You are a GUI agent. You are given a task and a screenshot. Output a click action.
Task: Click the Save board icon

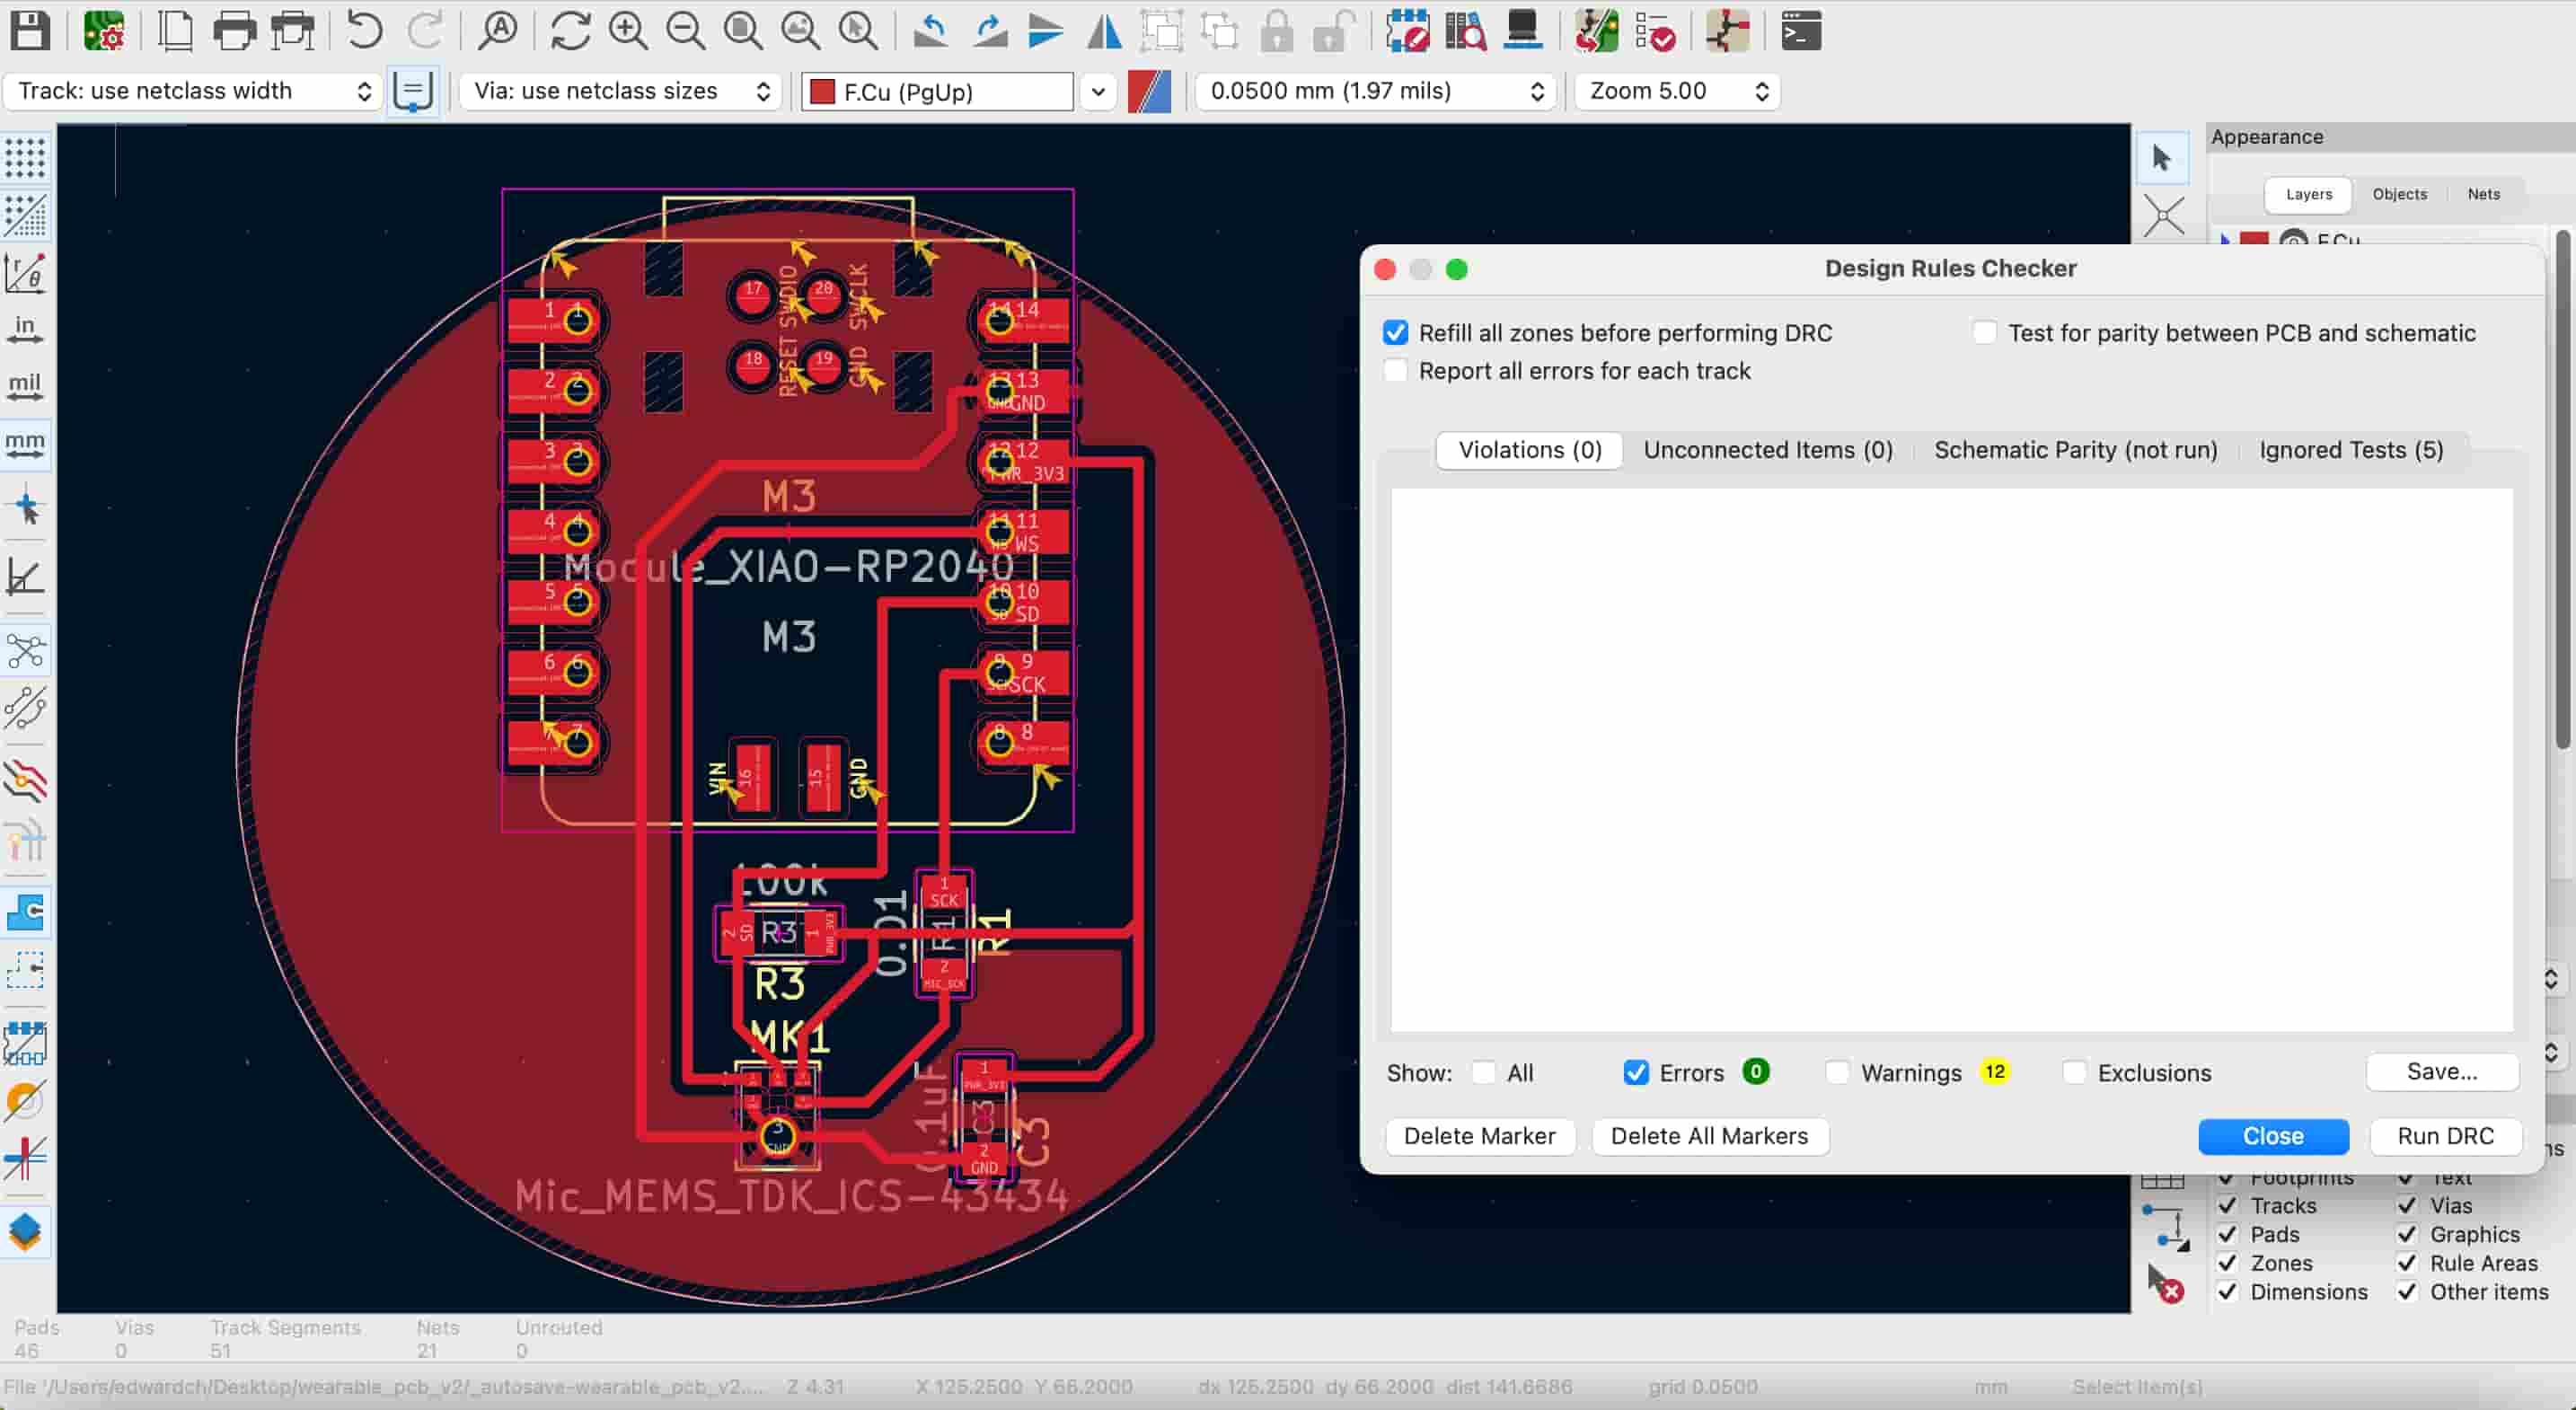(30, 31)
